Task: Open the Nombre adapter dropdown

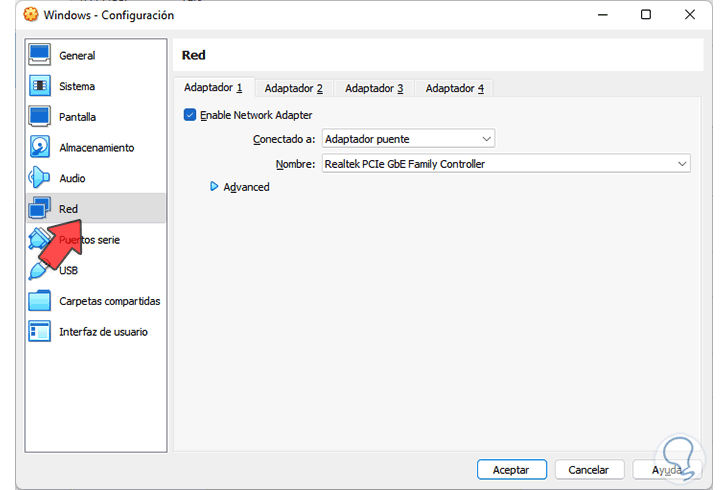Action: pos(506,164)
